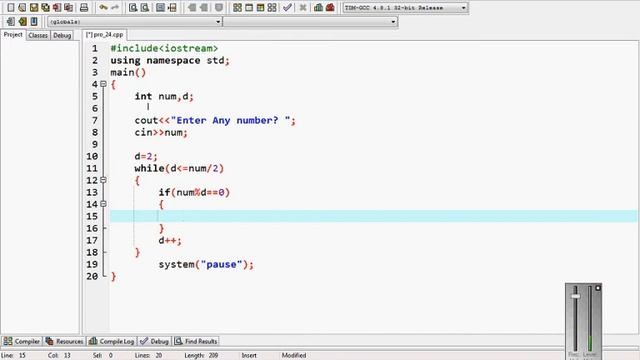The image size is (640, 360).
Task: Open the Resources bottom tab
Action: click(64, 341)
